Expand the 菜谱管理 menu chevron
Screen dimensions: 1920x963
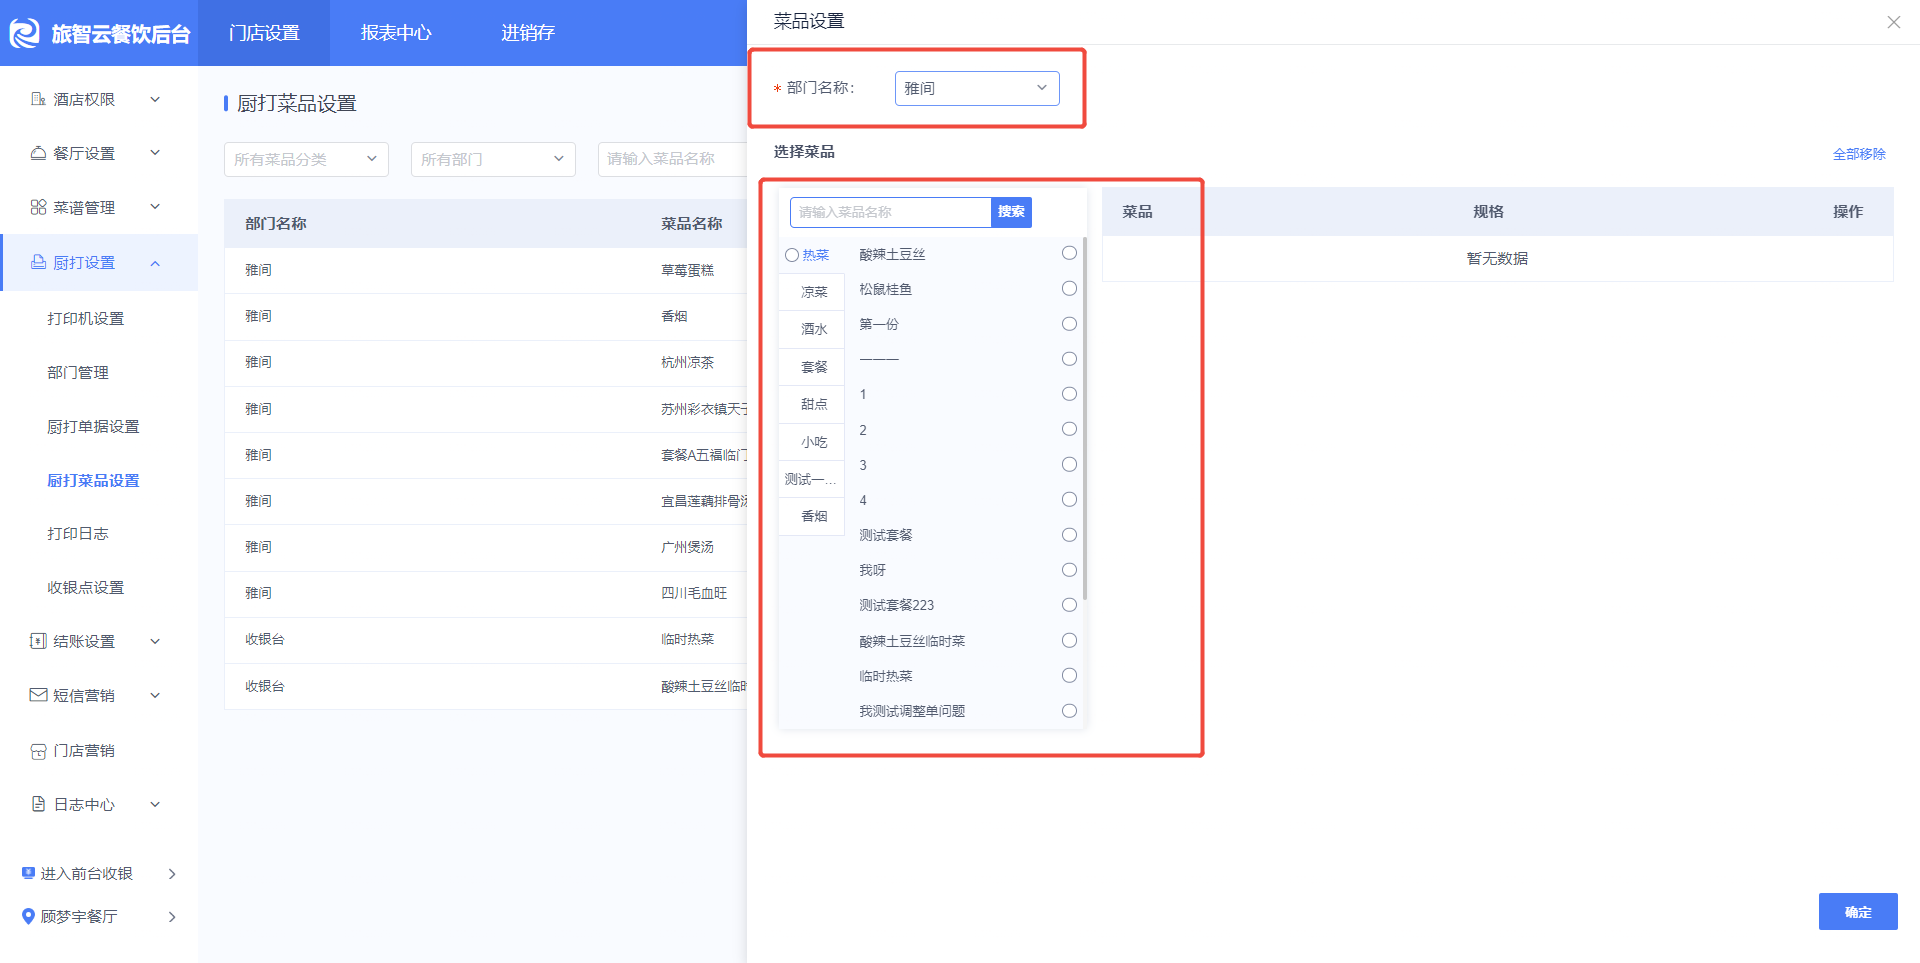[155, 207]
